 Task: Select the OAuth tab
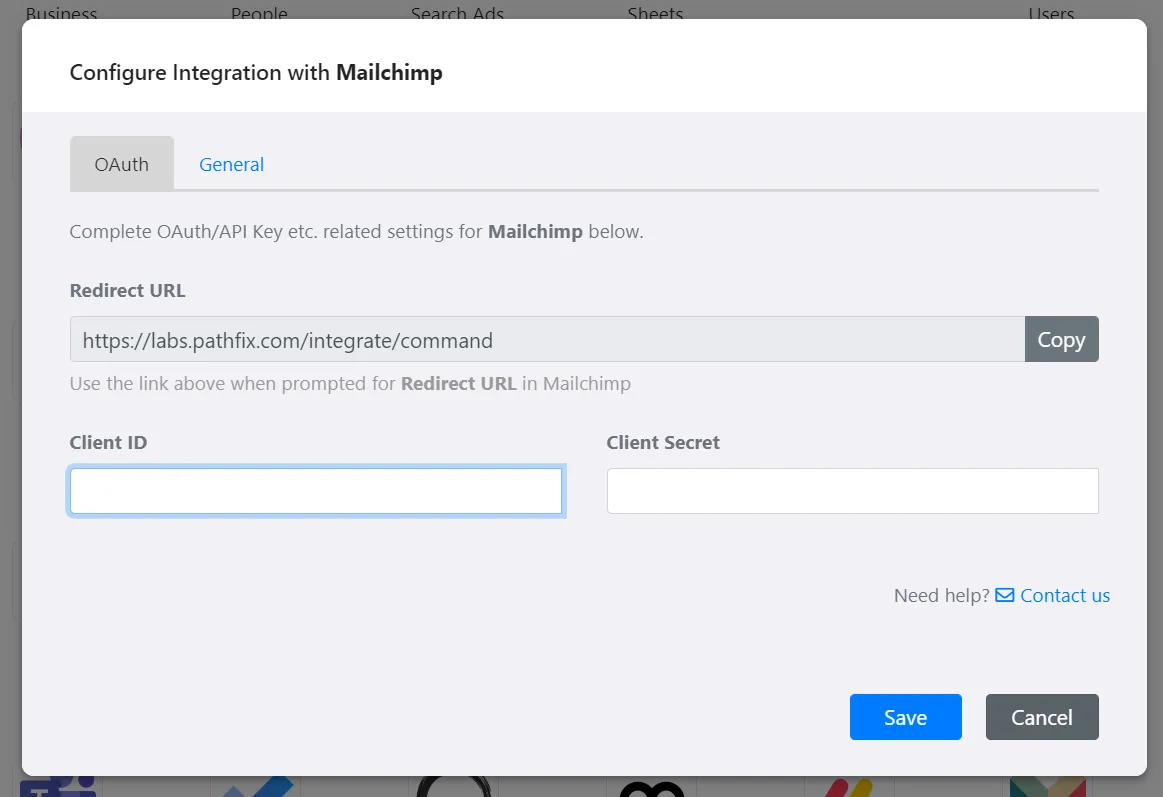click(x=122, y=164)
